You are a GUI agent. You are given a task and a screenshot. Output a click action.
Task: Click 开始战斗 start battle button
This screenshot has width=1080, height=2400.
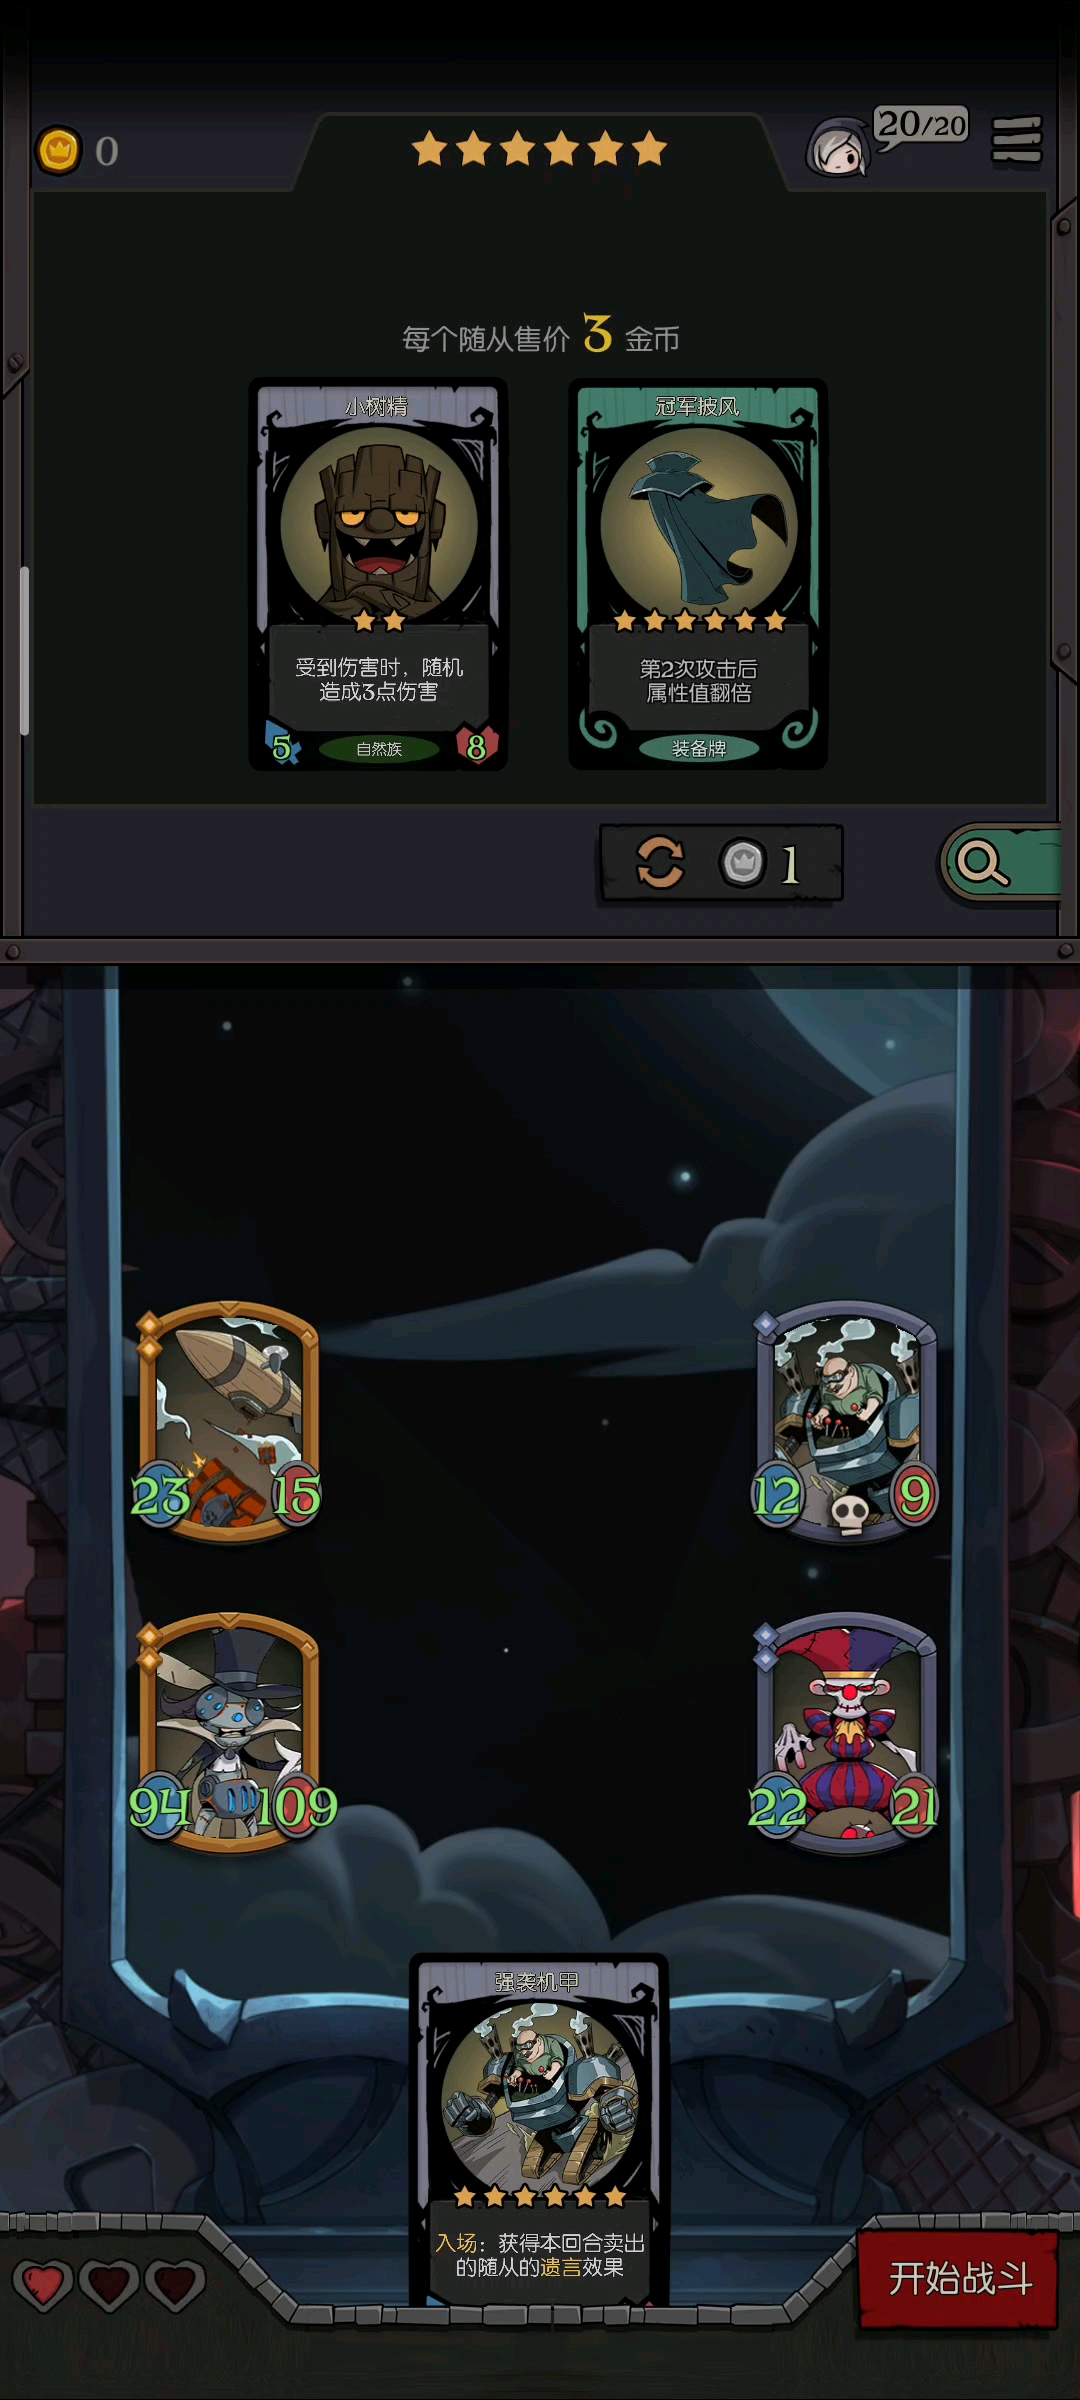[x=958, y=2279]
